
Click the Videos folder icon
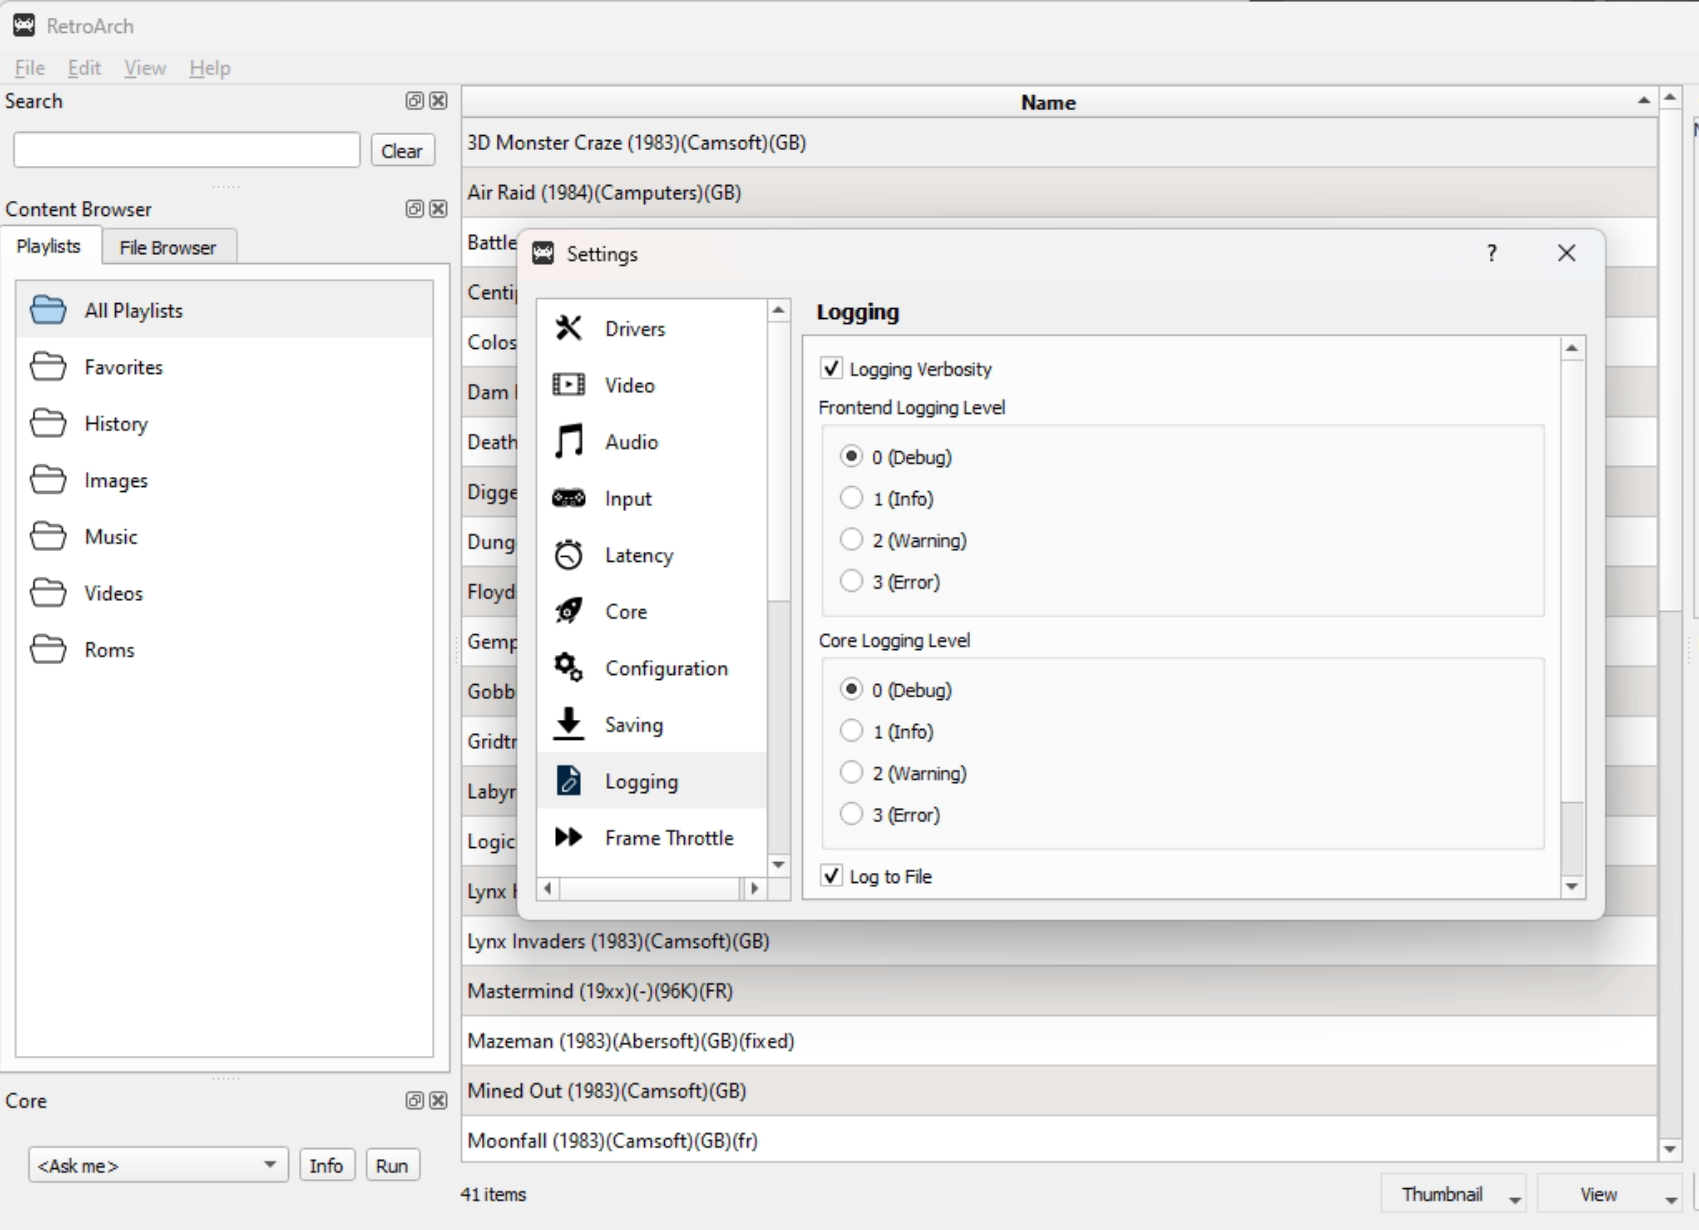tap(48, 593)
